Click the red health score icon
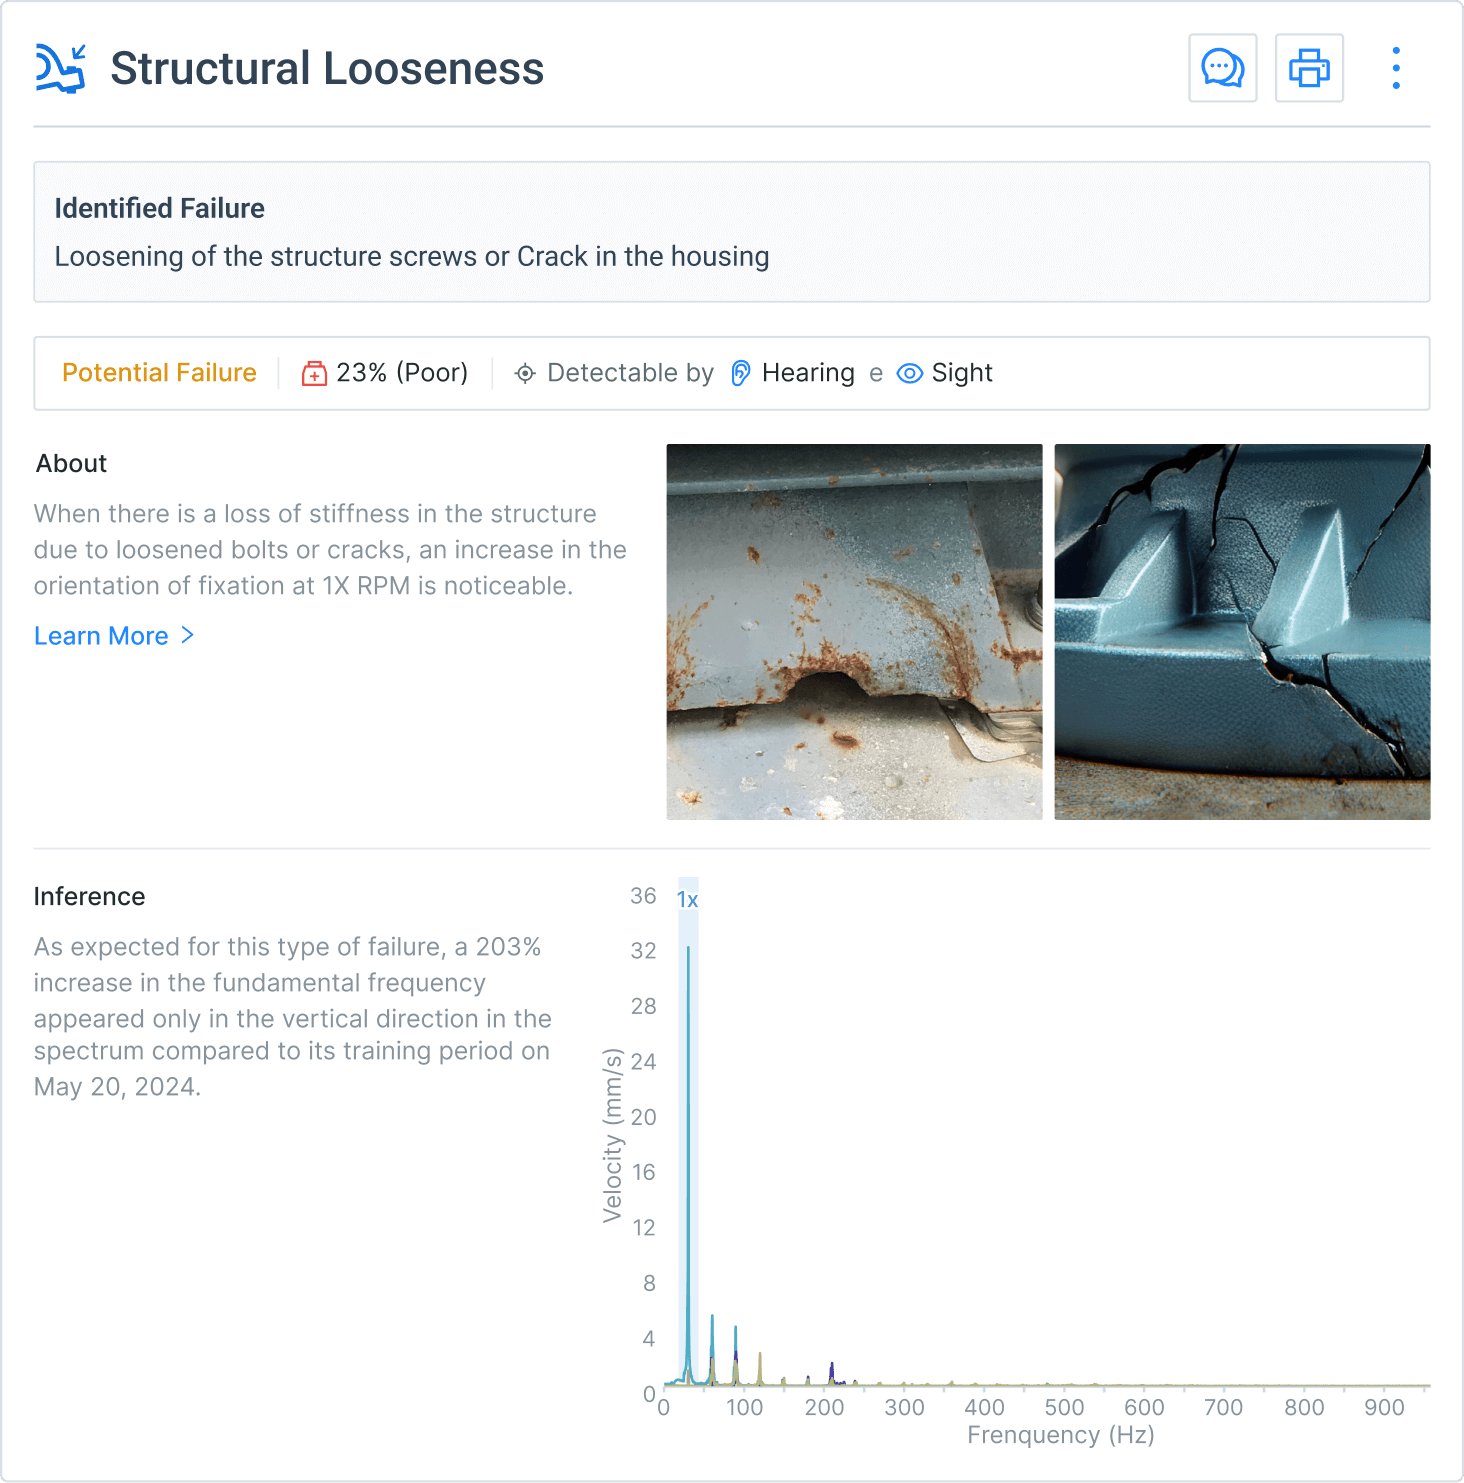This screenshot has width=1464, height=1483. [x=314, y=374]
